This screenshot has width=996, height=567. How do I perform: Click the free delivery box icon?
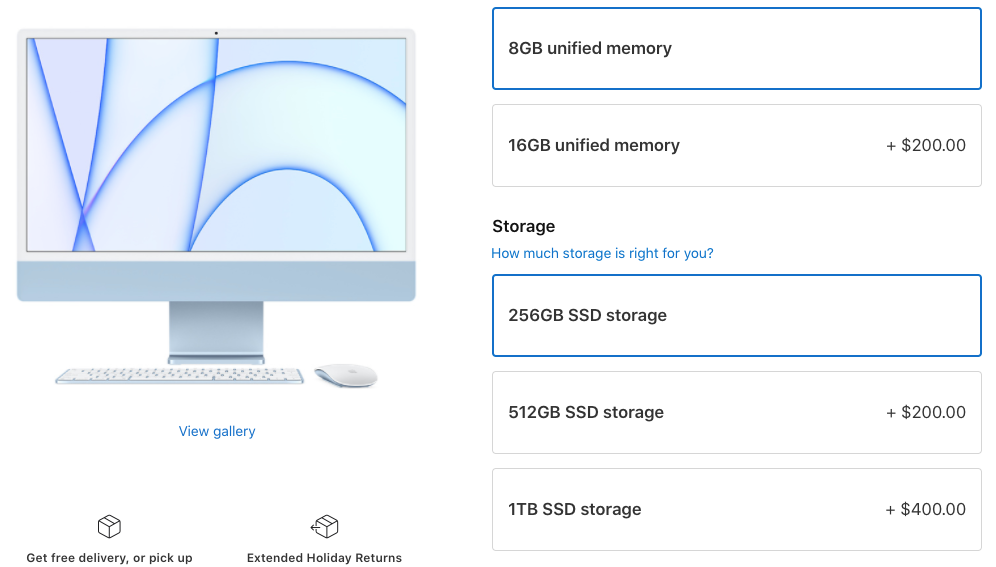pos(109,526)
